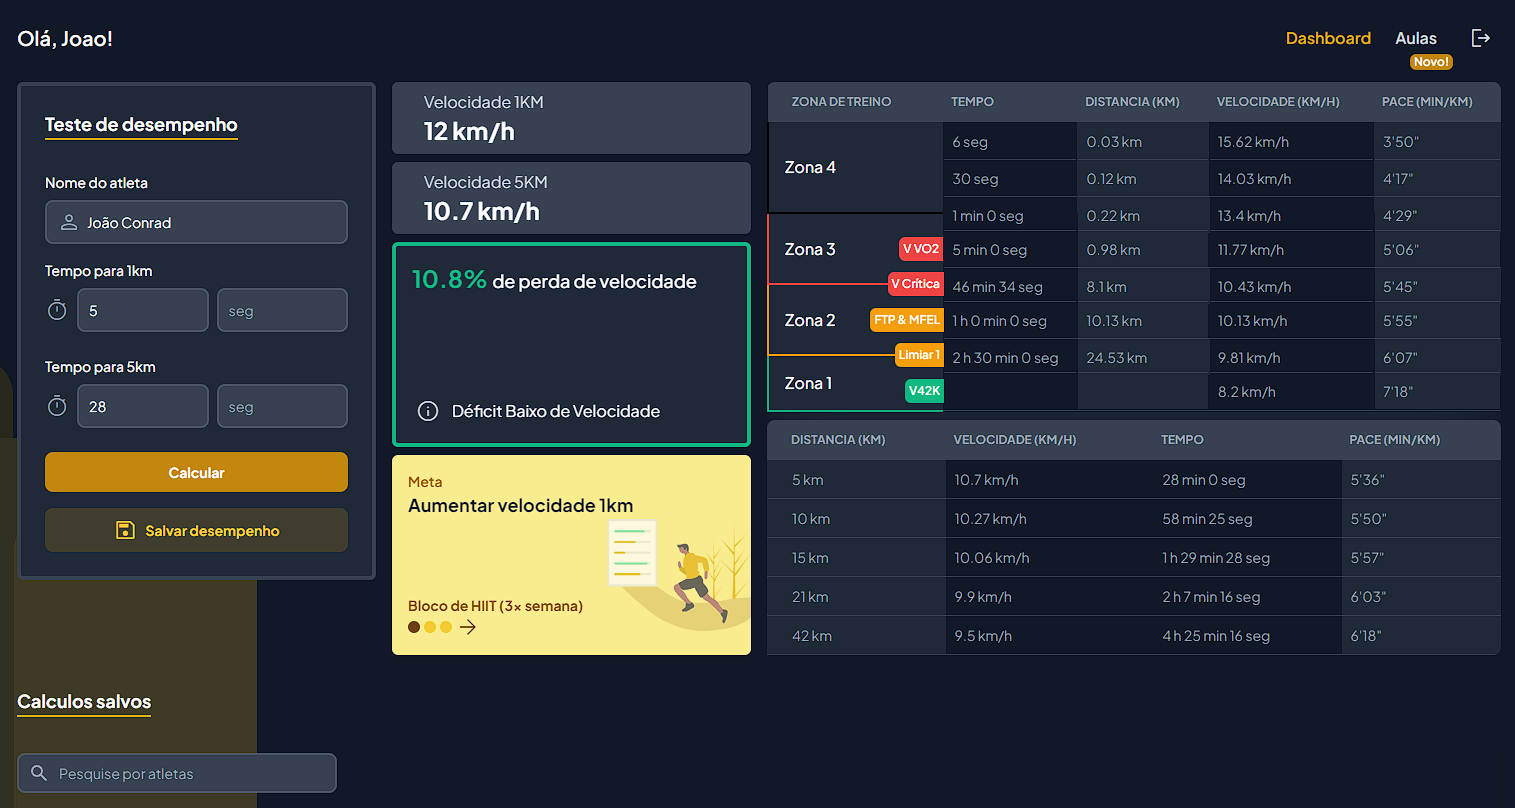Select the FTP & MFEL orange badge

click(x=906, y=320)
